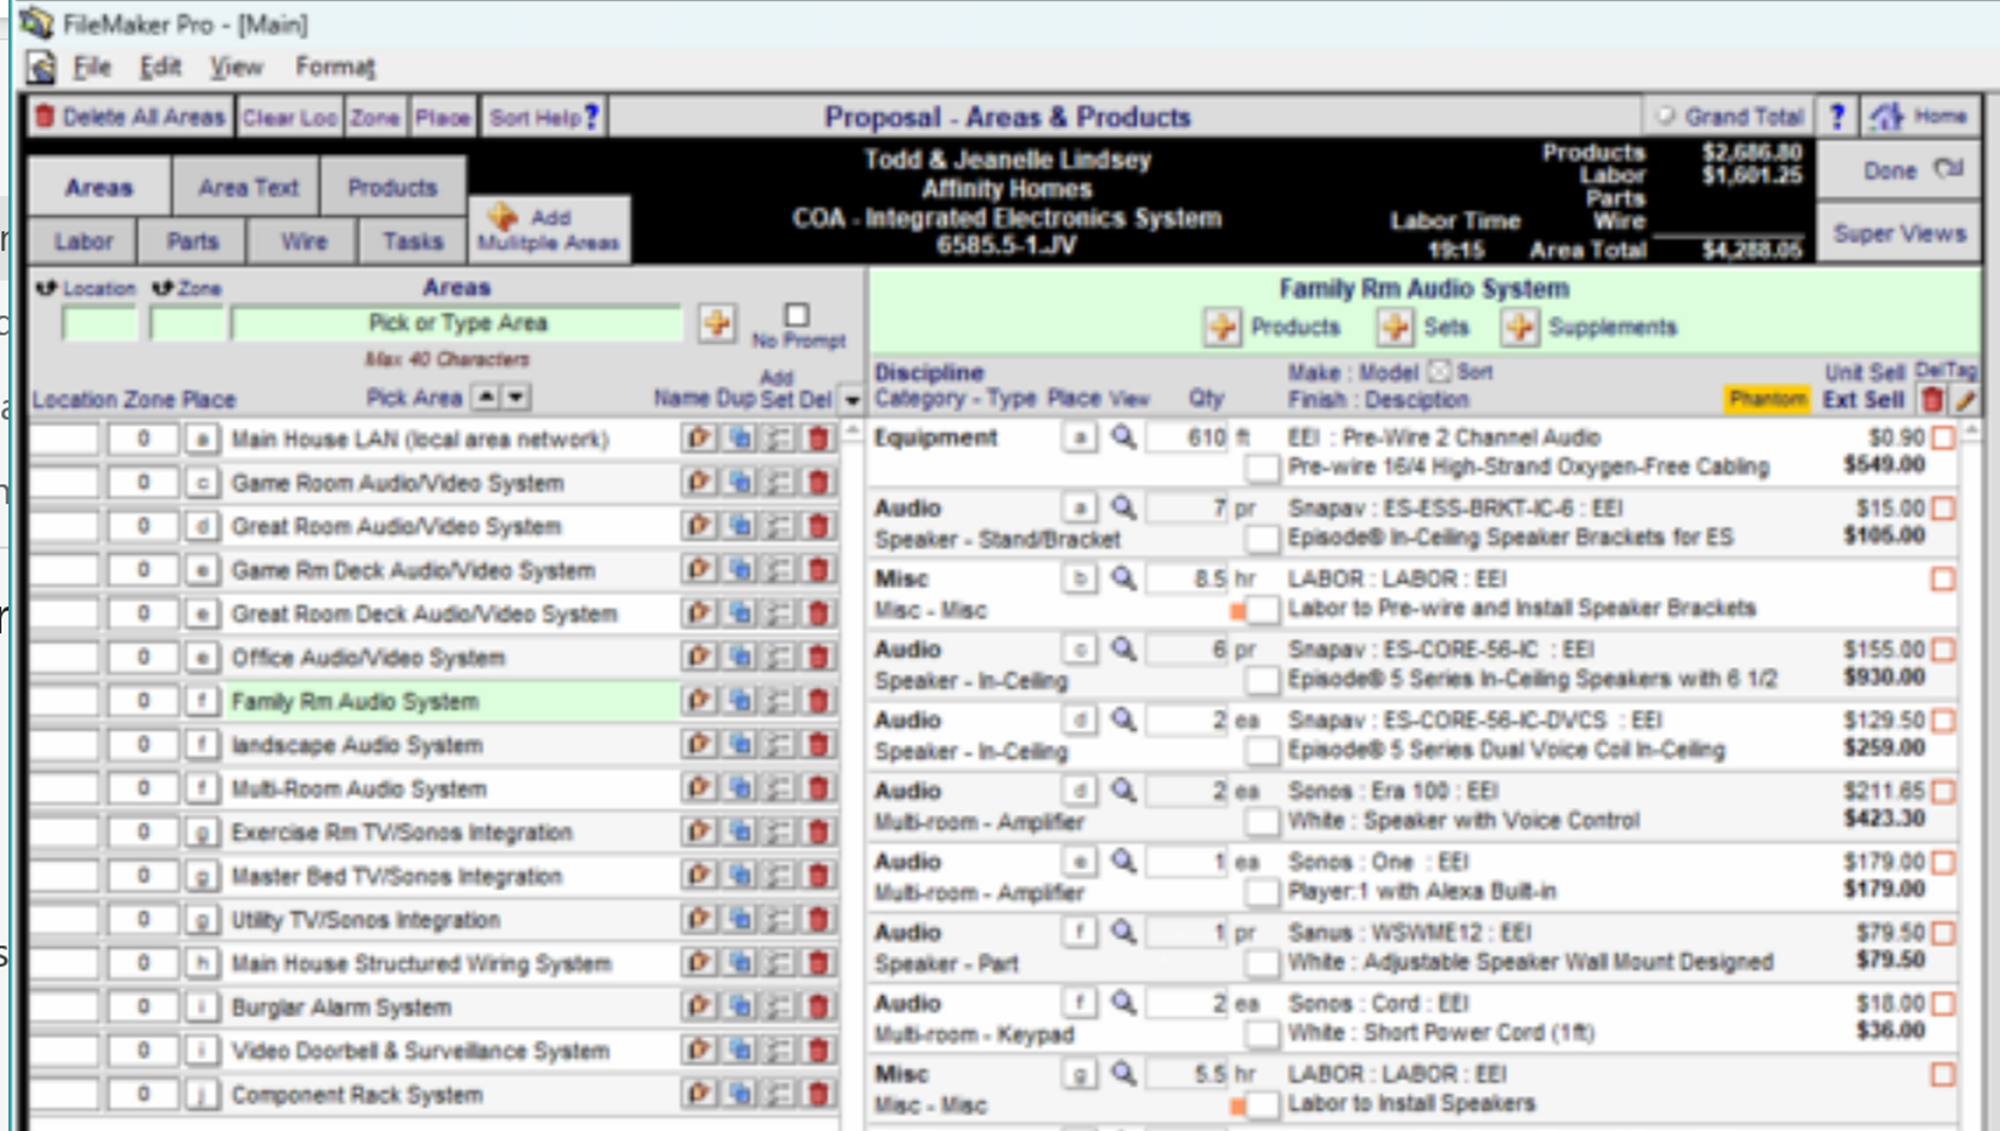Click the Delete All Areas trash icon

45,117
